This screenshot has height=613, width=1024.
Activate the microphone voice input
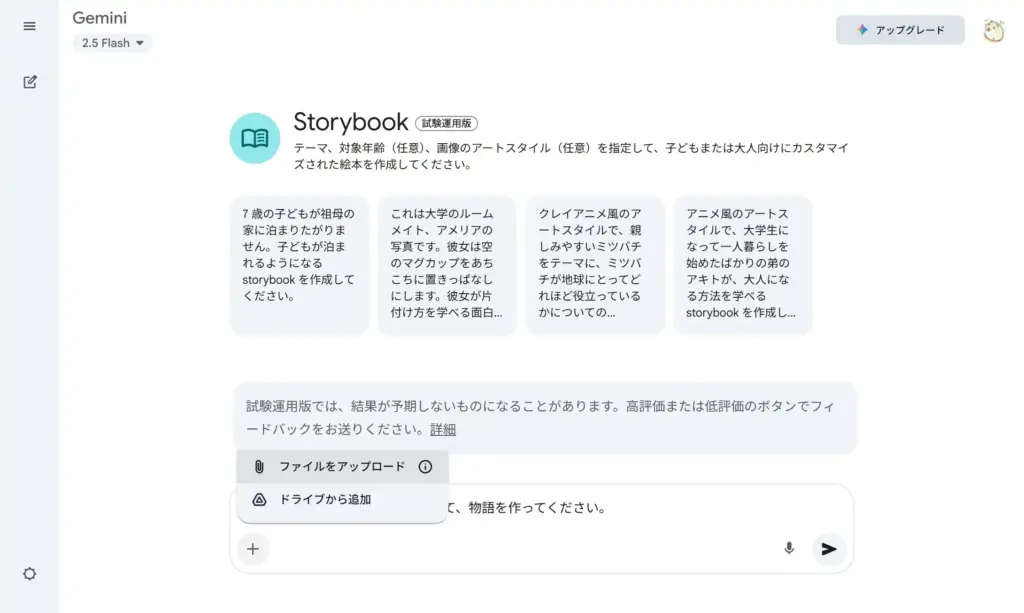pyautogui.click(x=789, y=548)
